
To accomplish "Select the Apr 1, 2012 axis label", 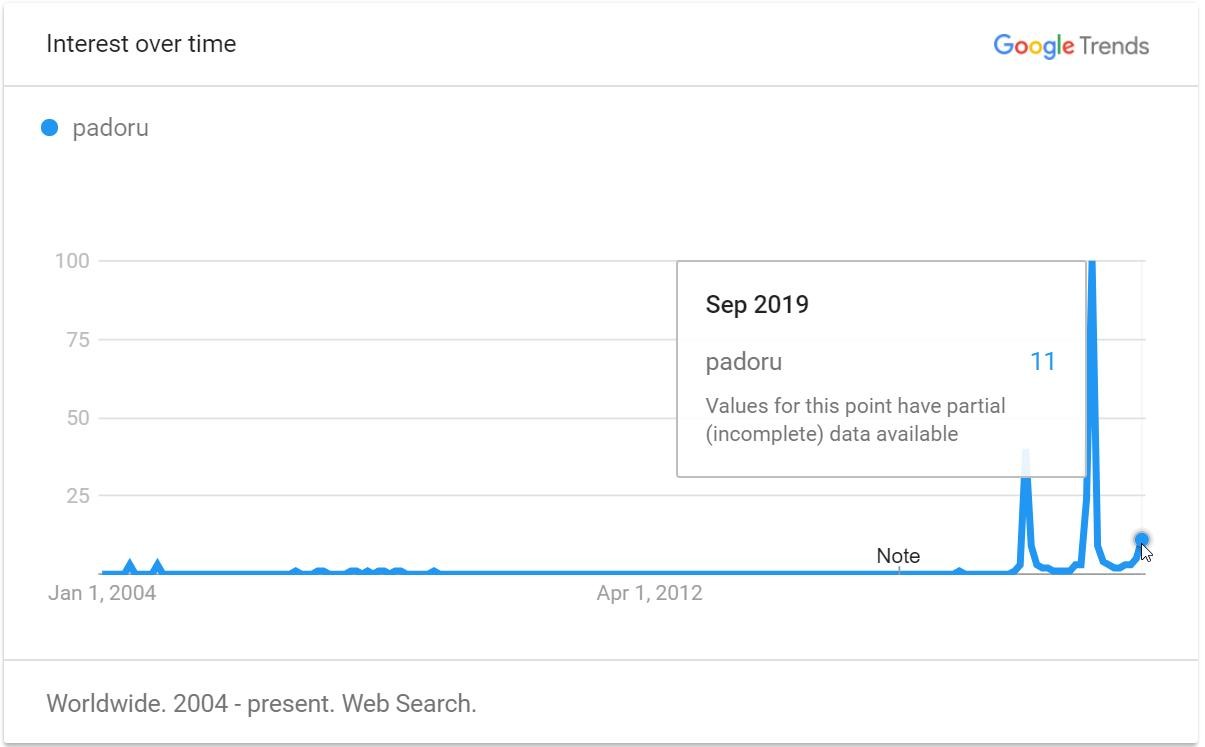I will [649, 593].
